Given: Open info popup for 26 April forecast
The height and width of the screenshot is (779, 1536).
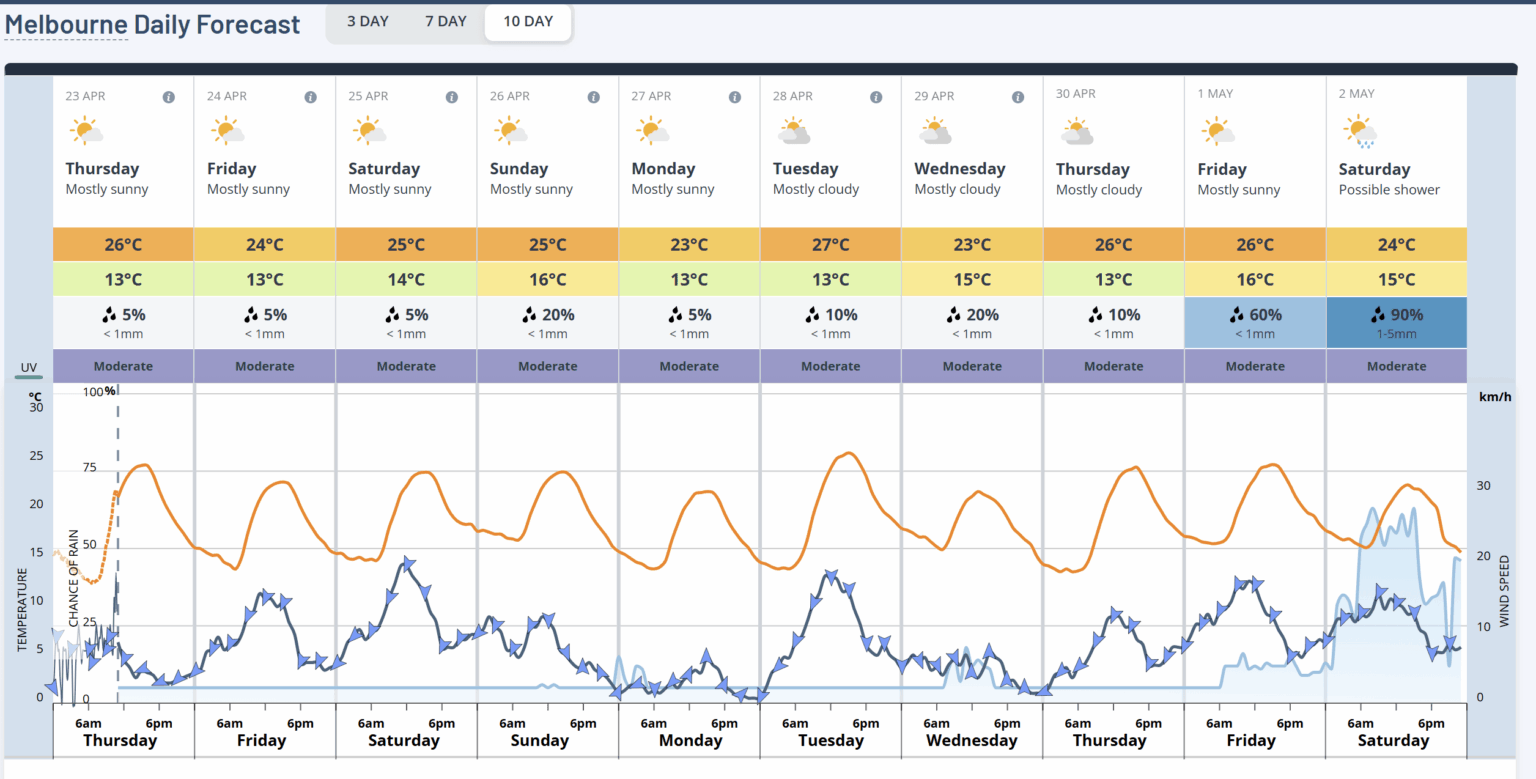Looking at the screenshot, I should click(593, 96).
